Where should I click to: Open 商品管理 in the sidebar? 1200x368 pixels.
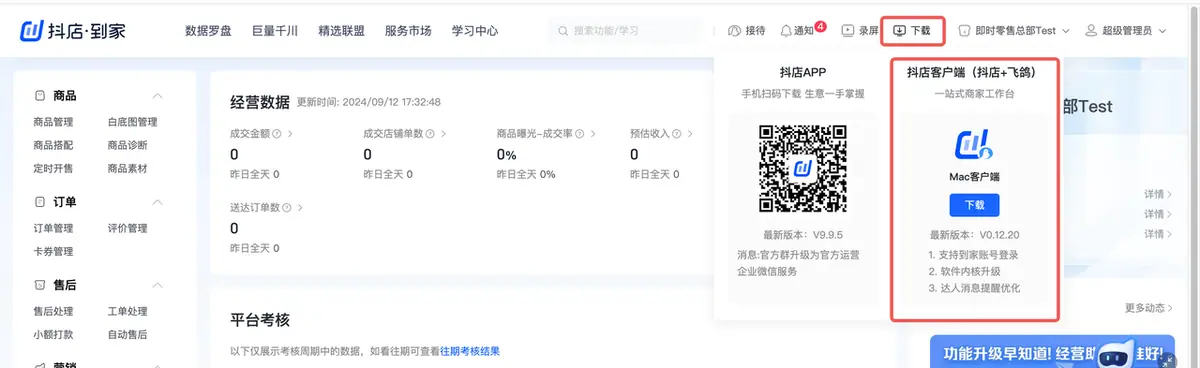pos(53,122)
